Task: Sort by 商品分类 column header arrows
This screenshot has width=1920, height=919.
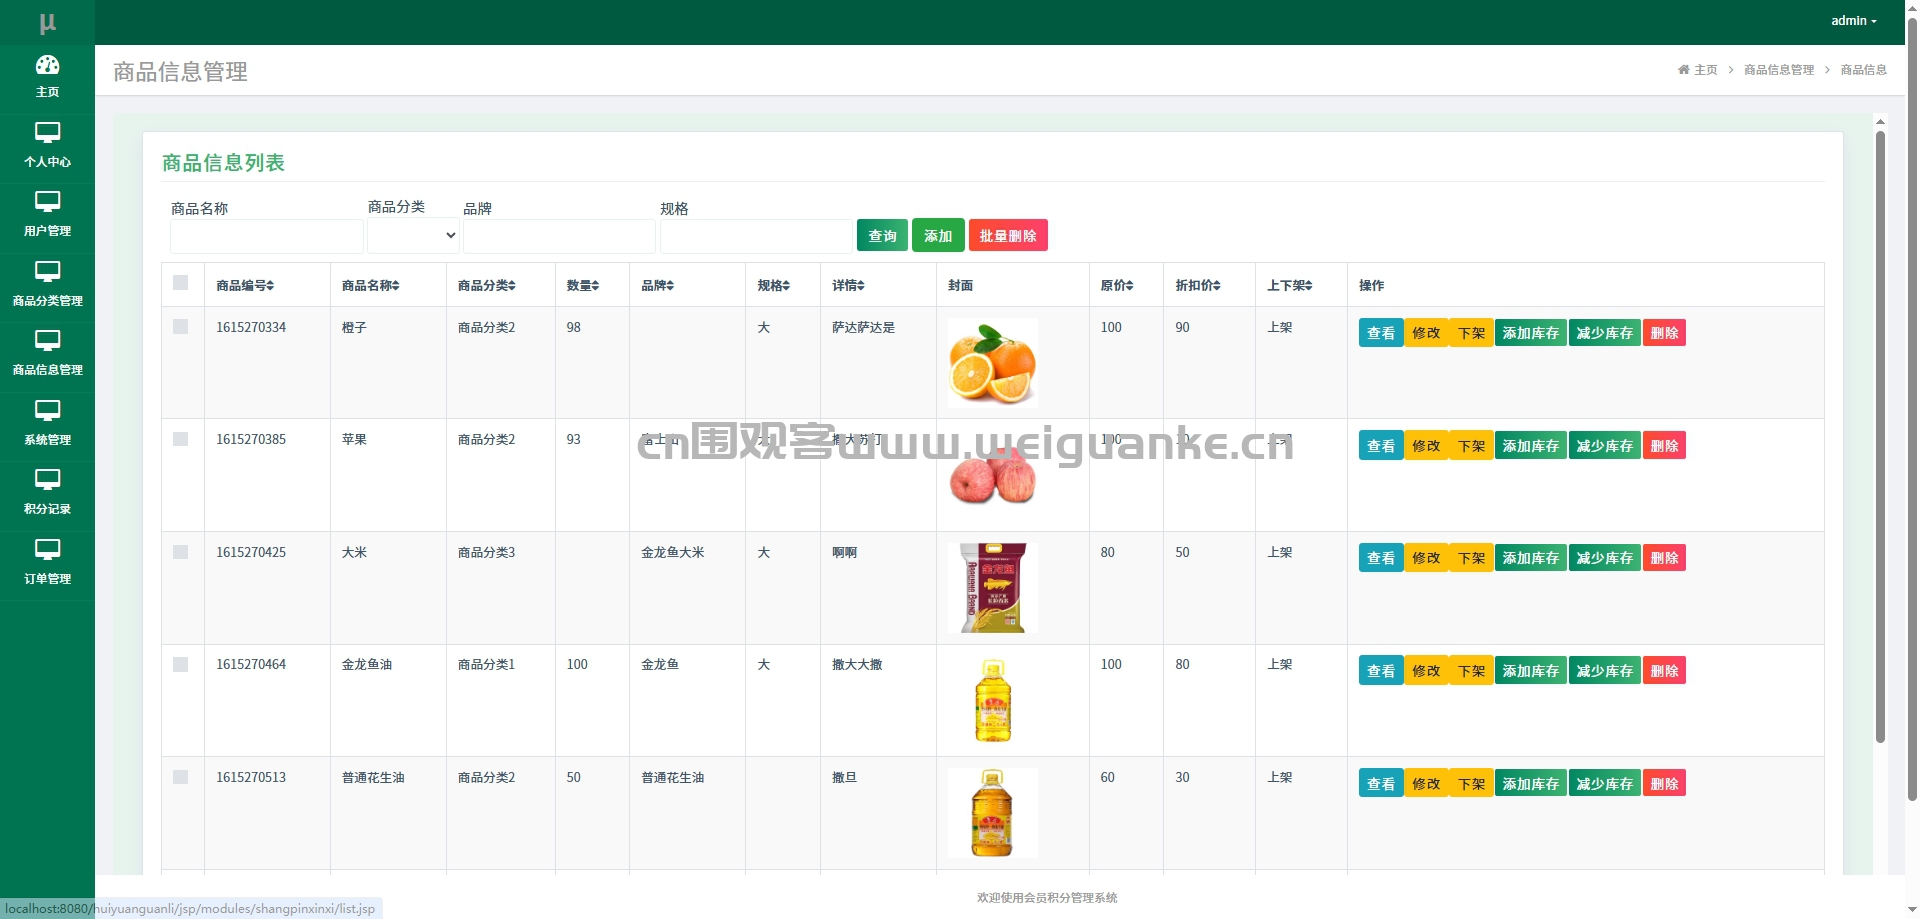Action: click(512, 286)
